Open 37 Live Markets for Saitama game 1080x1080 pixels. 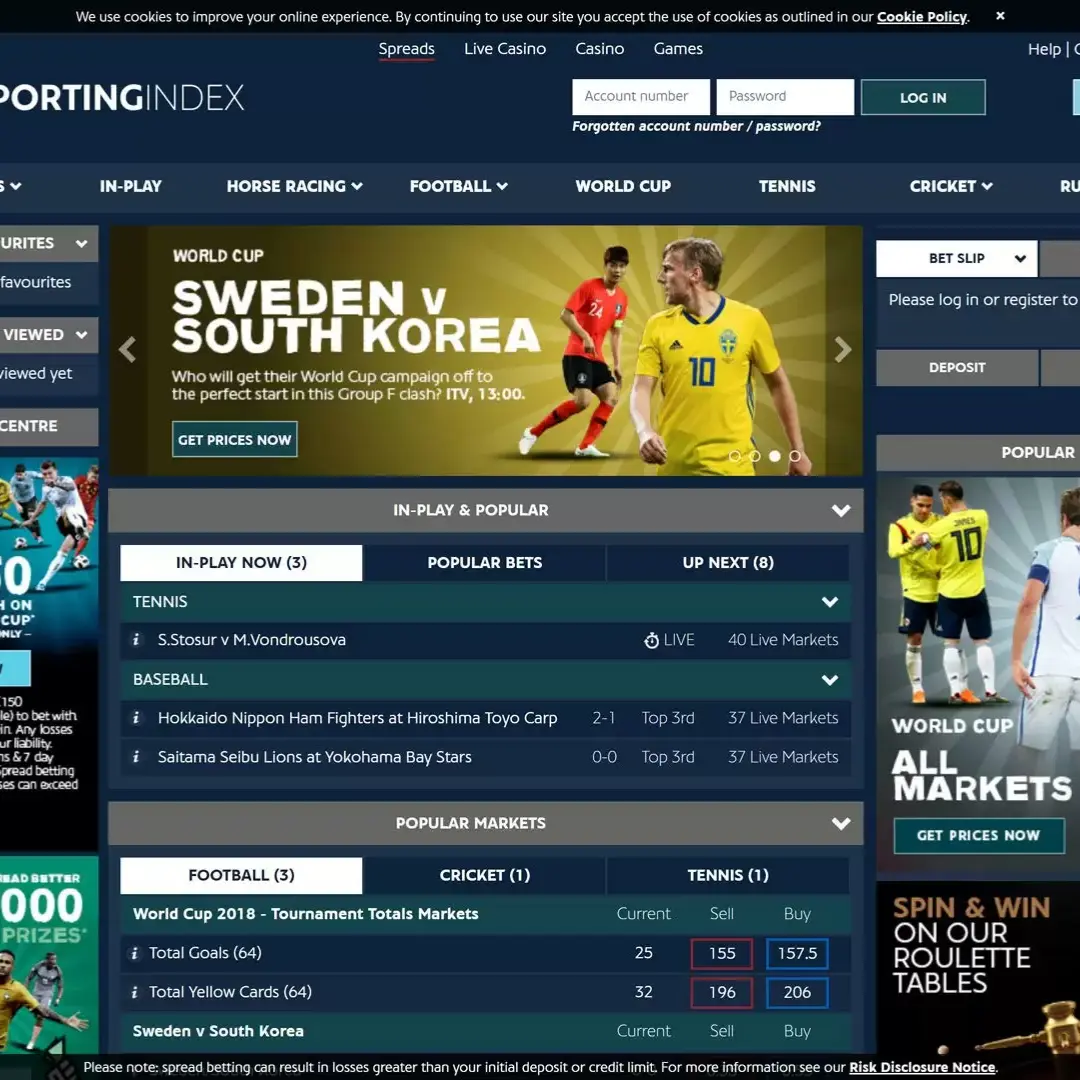click(783, 757)
